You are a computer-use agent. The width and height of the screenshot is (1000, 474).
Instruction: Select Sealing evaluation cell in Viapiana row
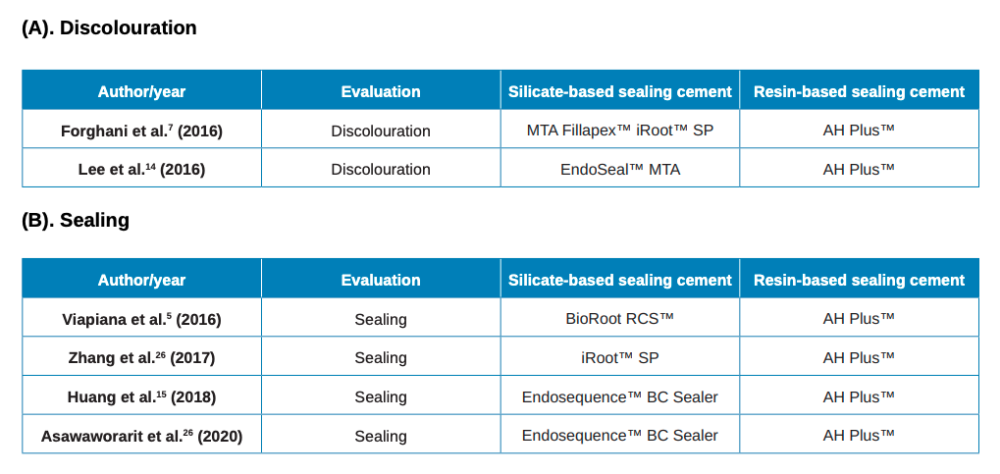click(x=380, y=319)
